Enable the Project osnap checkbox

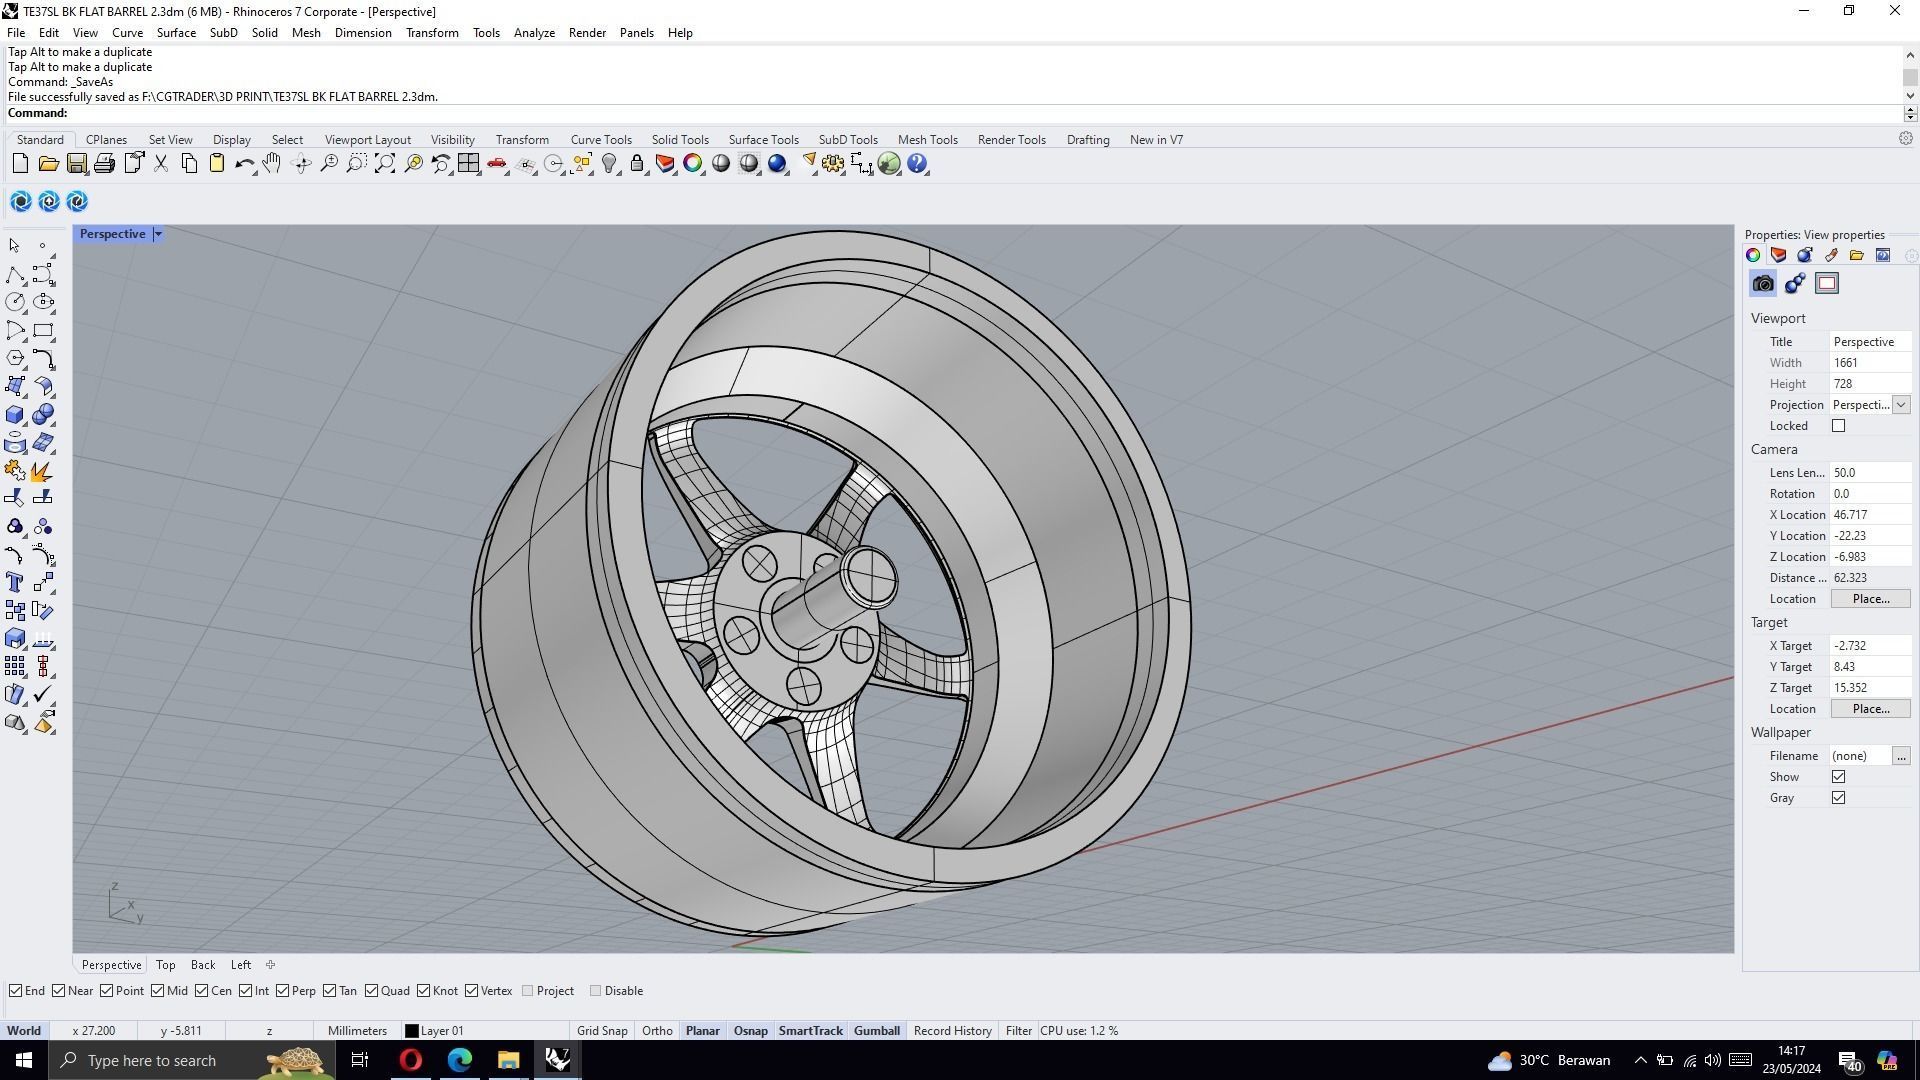pos(528,991)
